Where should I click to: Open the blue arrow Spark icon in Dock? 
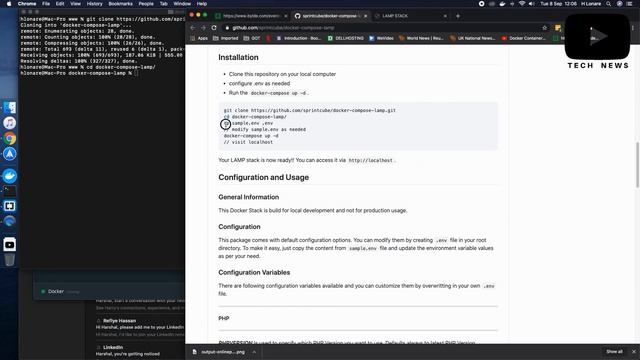click(9, 154)
